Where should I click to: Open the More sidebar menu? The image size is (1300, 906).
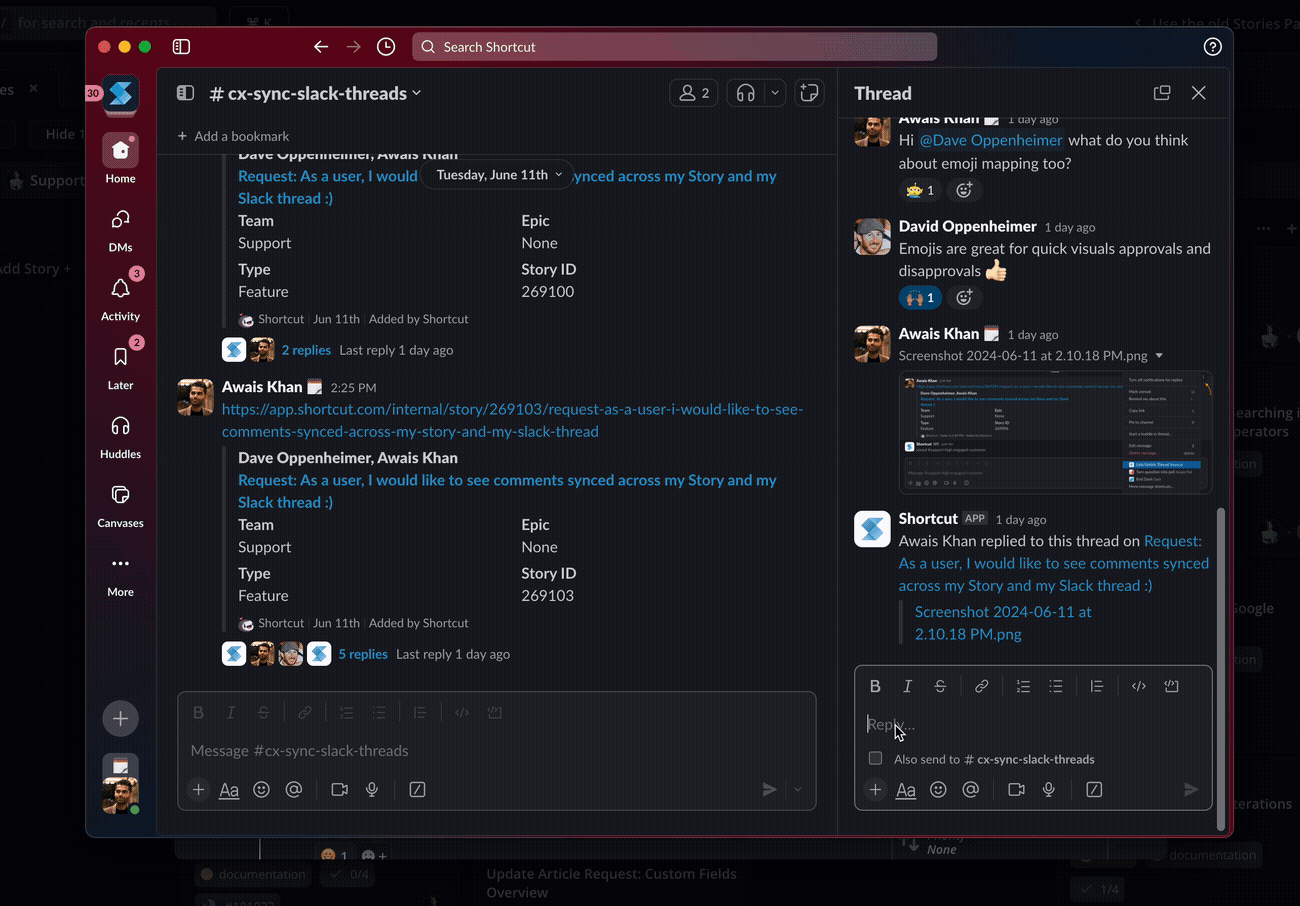[x=120, y=573]
